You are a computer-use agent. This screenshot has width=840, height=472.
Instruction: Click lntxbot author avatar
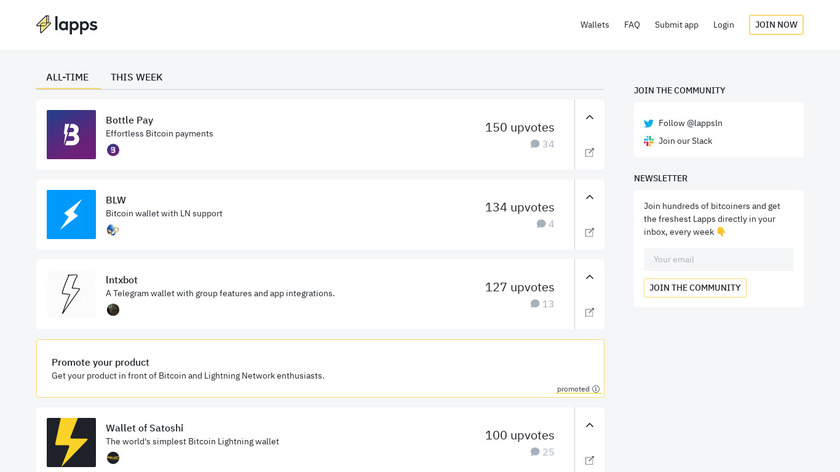pos(113,310)
